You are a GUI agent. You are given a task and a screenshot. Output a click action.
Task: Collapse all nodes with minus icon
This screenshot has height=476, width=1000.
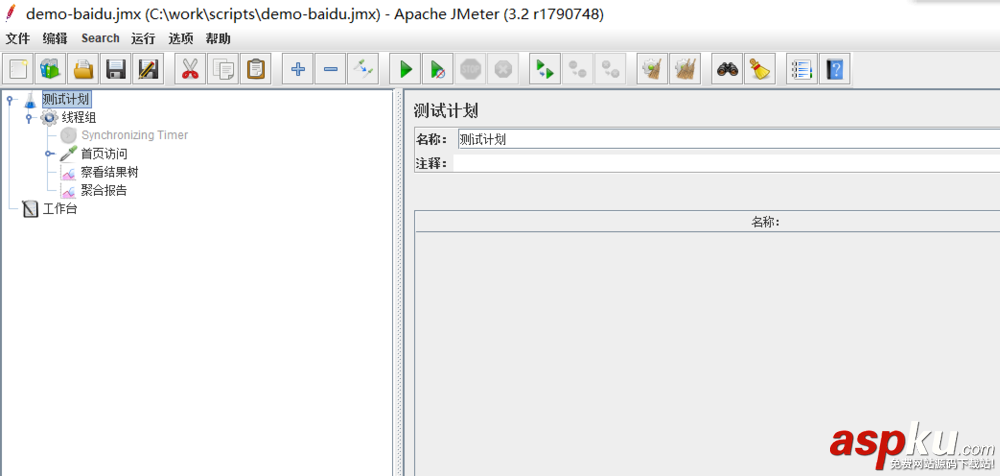(x=330, y=68)
